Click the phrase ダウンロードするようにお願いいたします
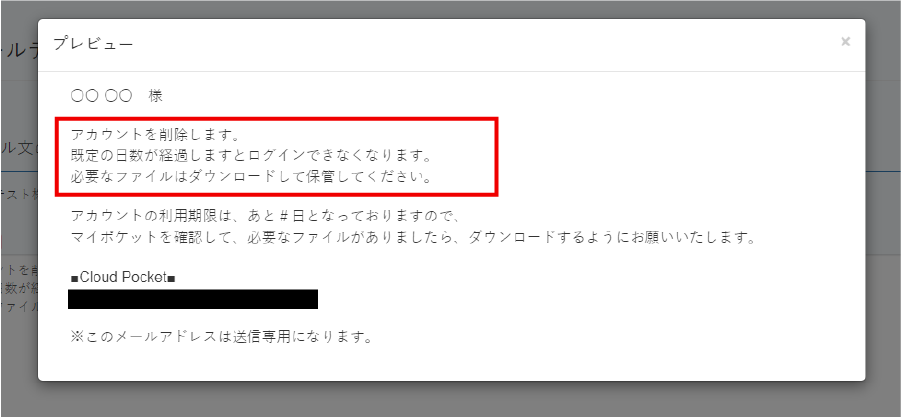The image size is (901, 417). [612, 237]
